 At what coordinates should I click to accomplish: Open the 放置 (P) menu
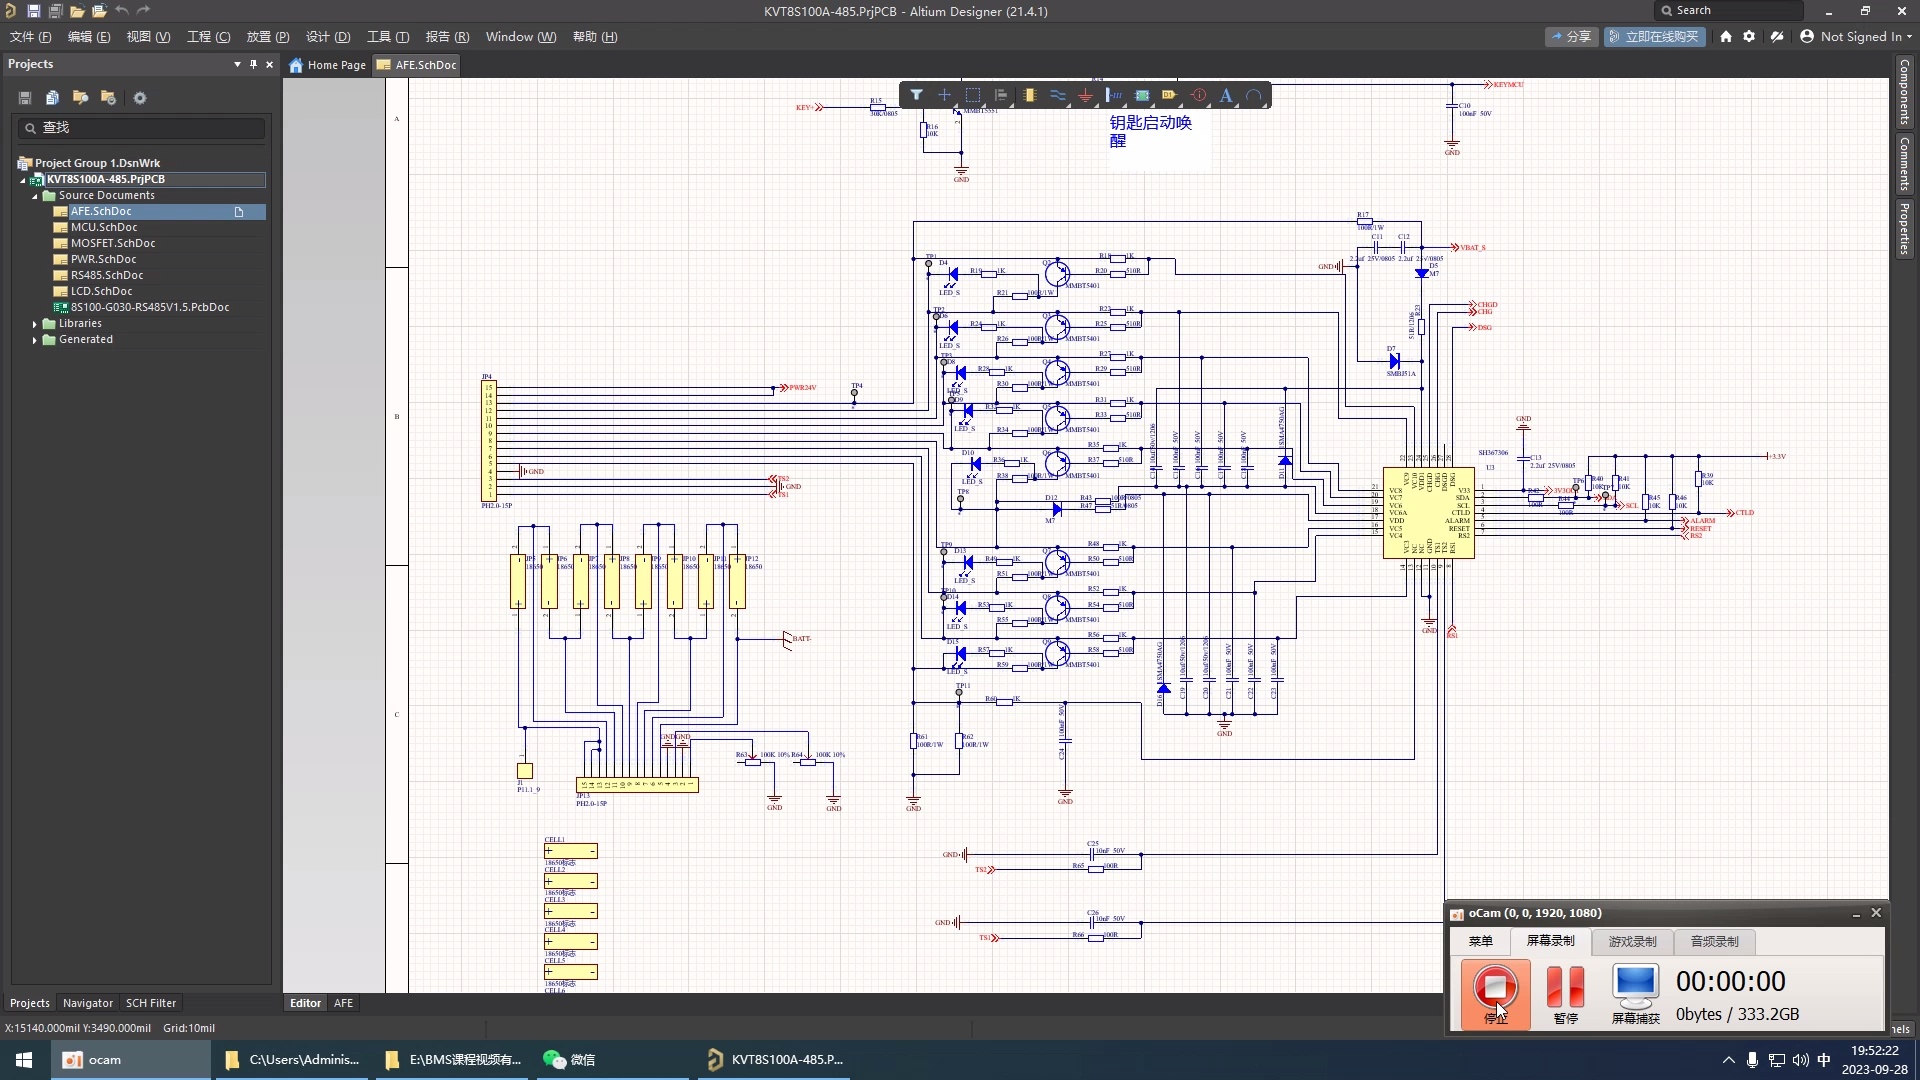[x=268, y=37]
